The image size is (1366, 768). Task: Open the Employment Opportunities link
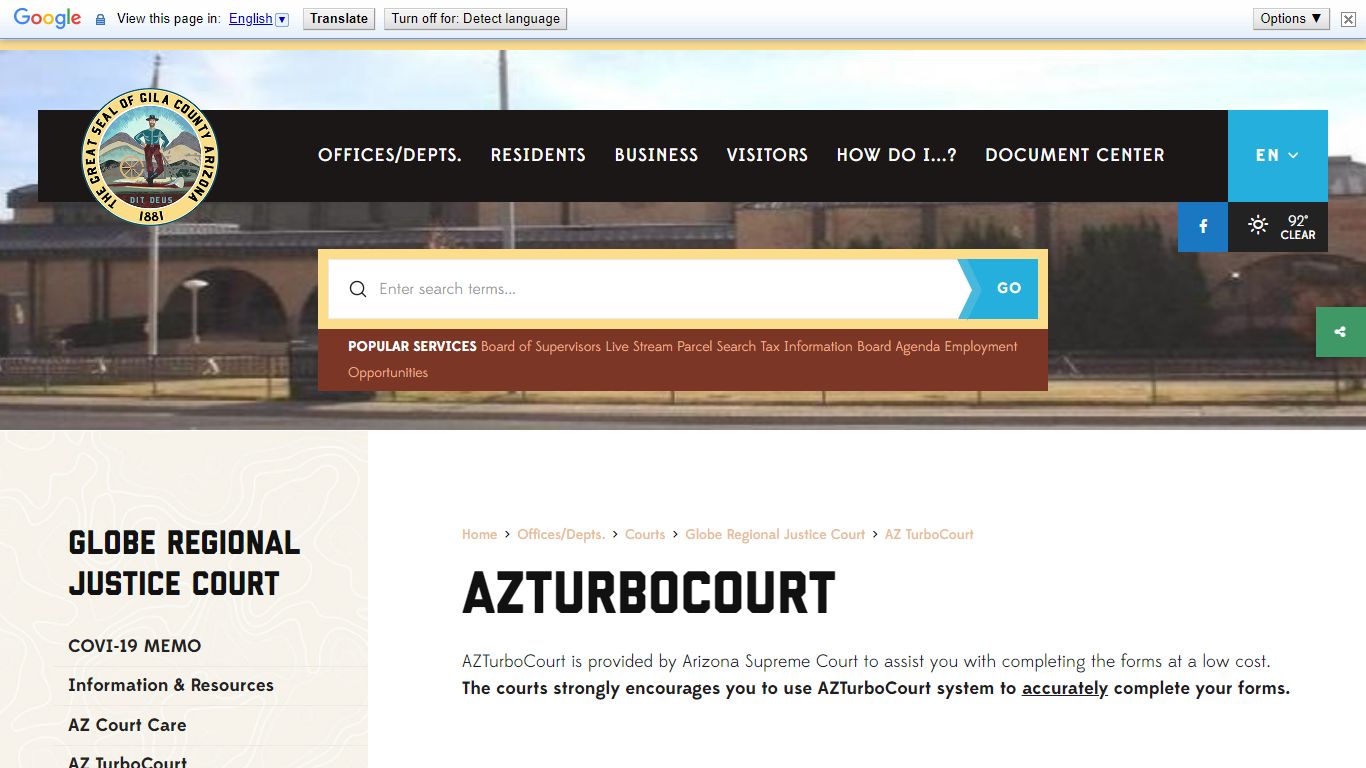point(683,359)
